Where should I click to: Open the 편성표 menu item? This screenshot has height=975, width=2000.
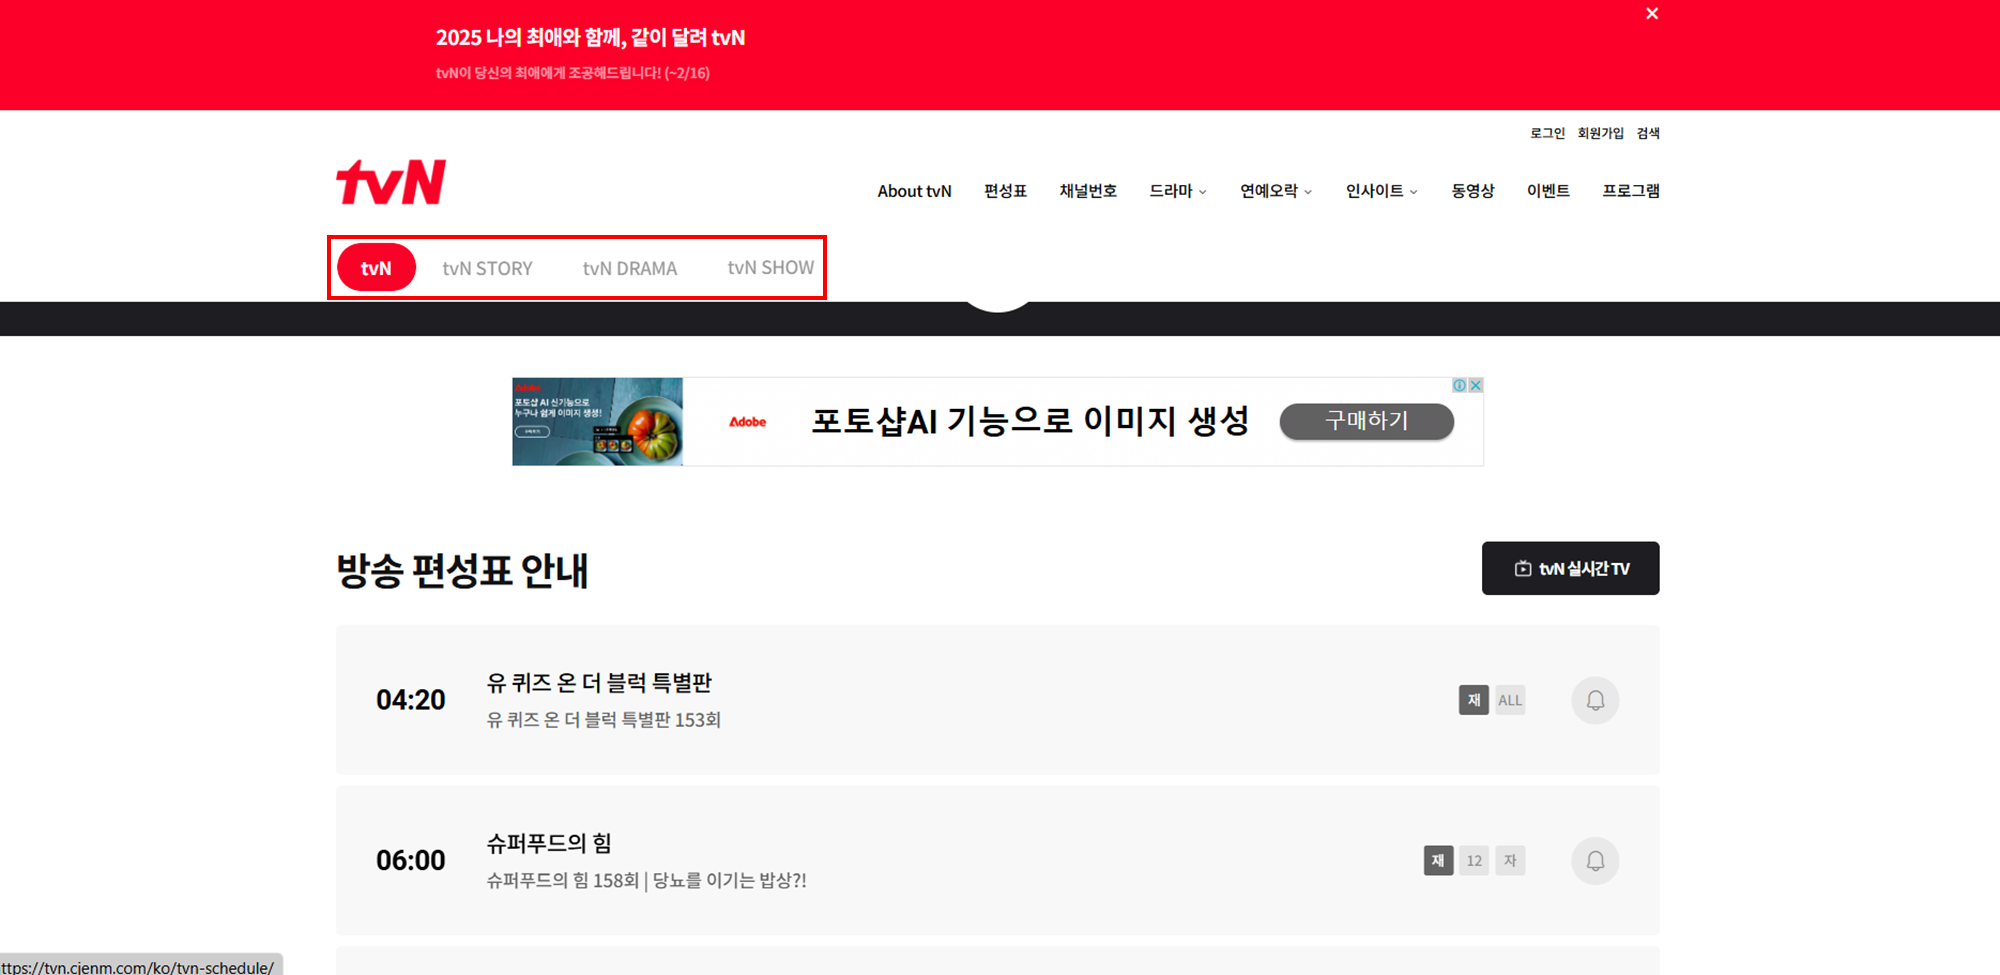tap(1005, 191)
